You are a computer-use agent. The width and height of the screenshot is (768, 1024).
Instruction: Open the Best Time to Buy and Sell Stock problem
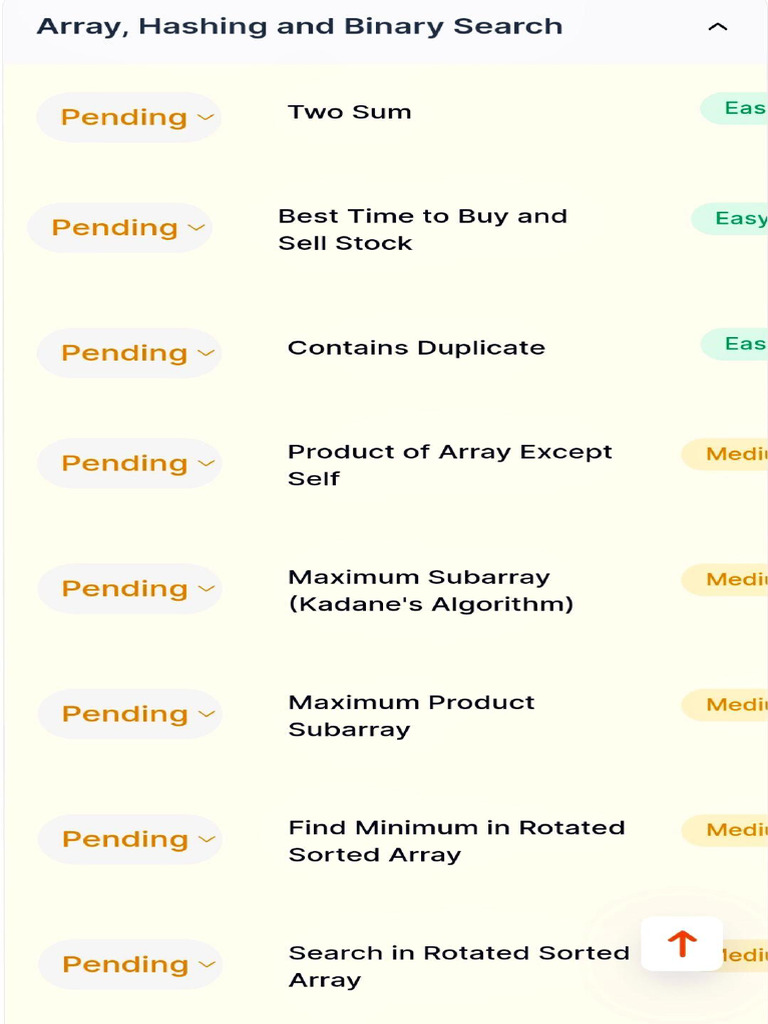pyautogui.click(x=421, y=229)
